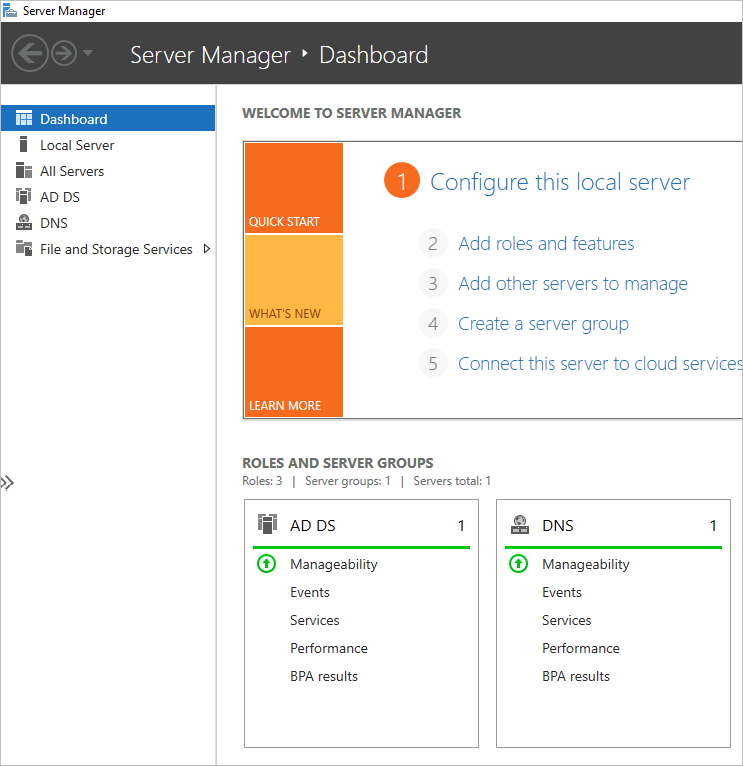Click Connect this server to cloud services

coord(600,363)
